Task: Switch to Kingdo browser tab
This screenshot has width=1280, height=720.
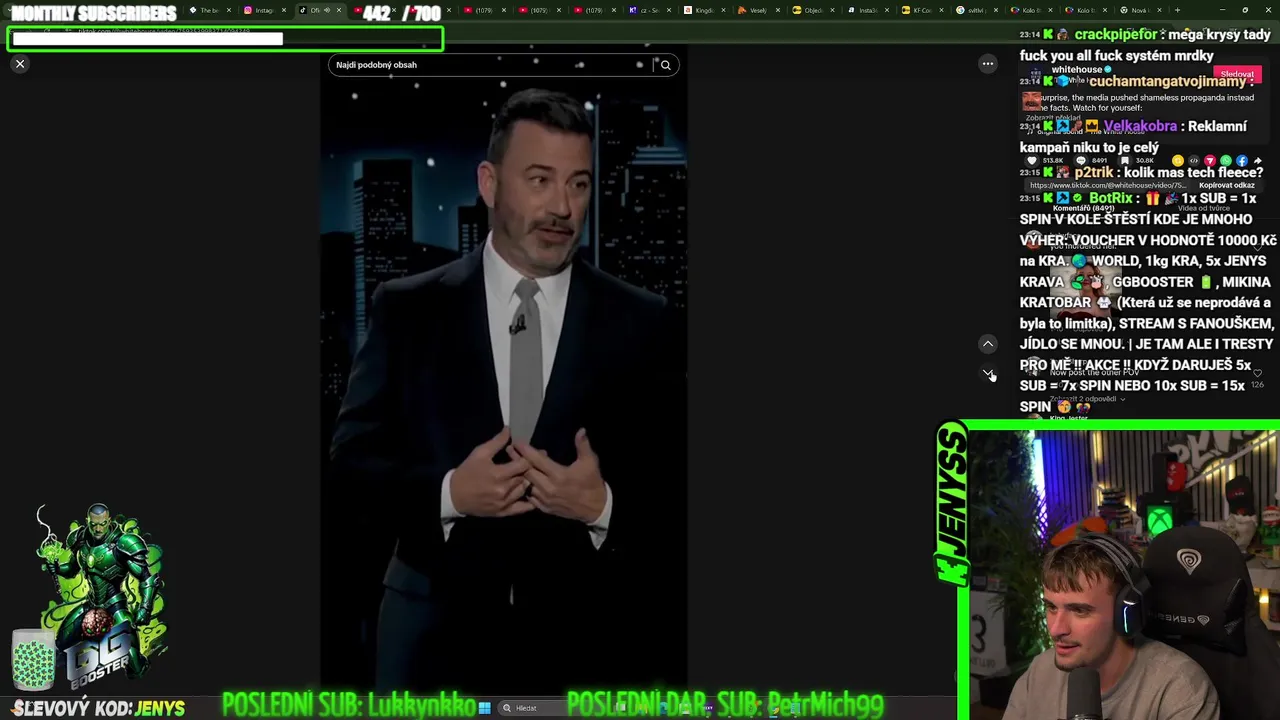Action: tap(705, 10)
